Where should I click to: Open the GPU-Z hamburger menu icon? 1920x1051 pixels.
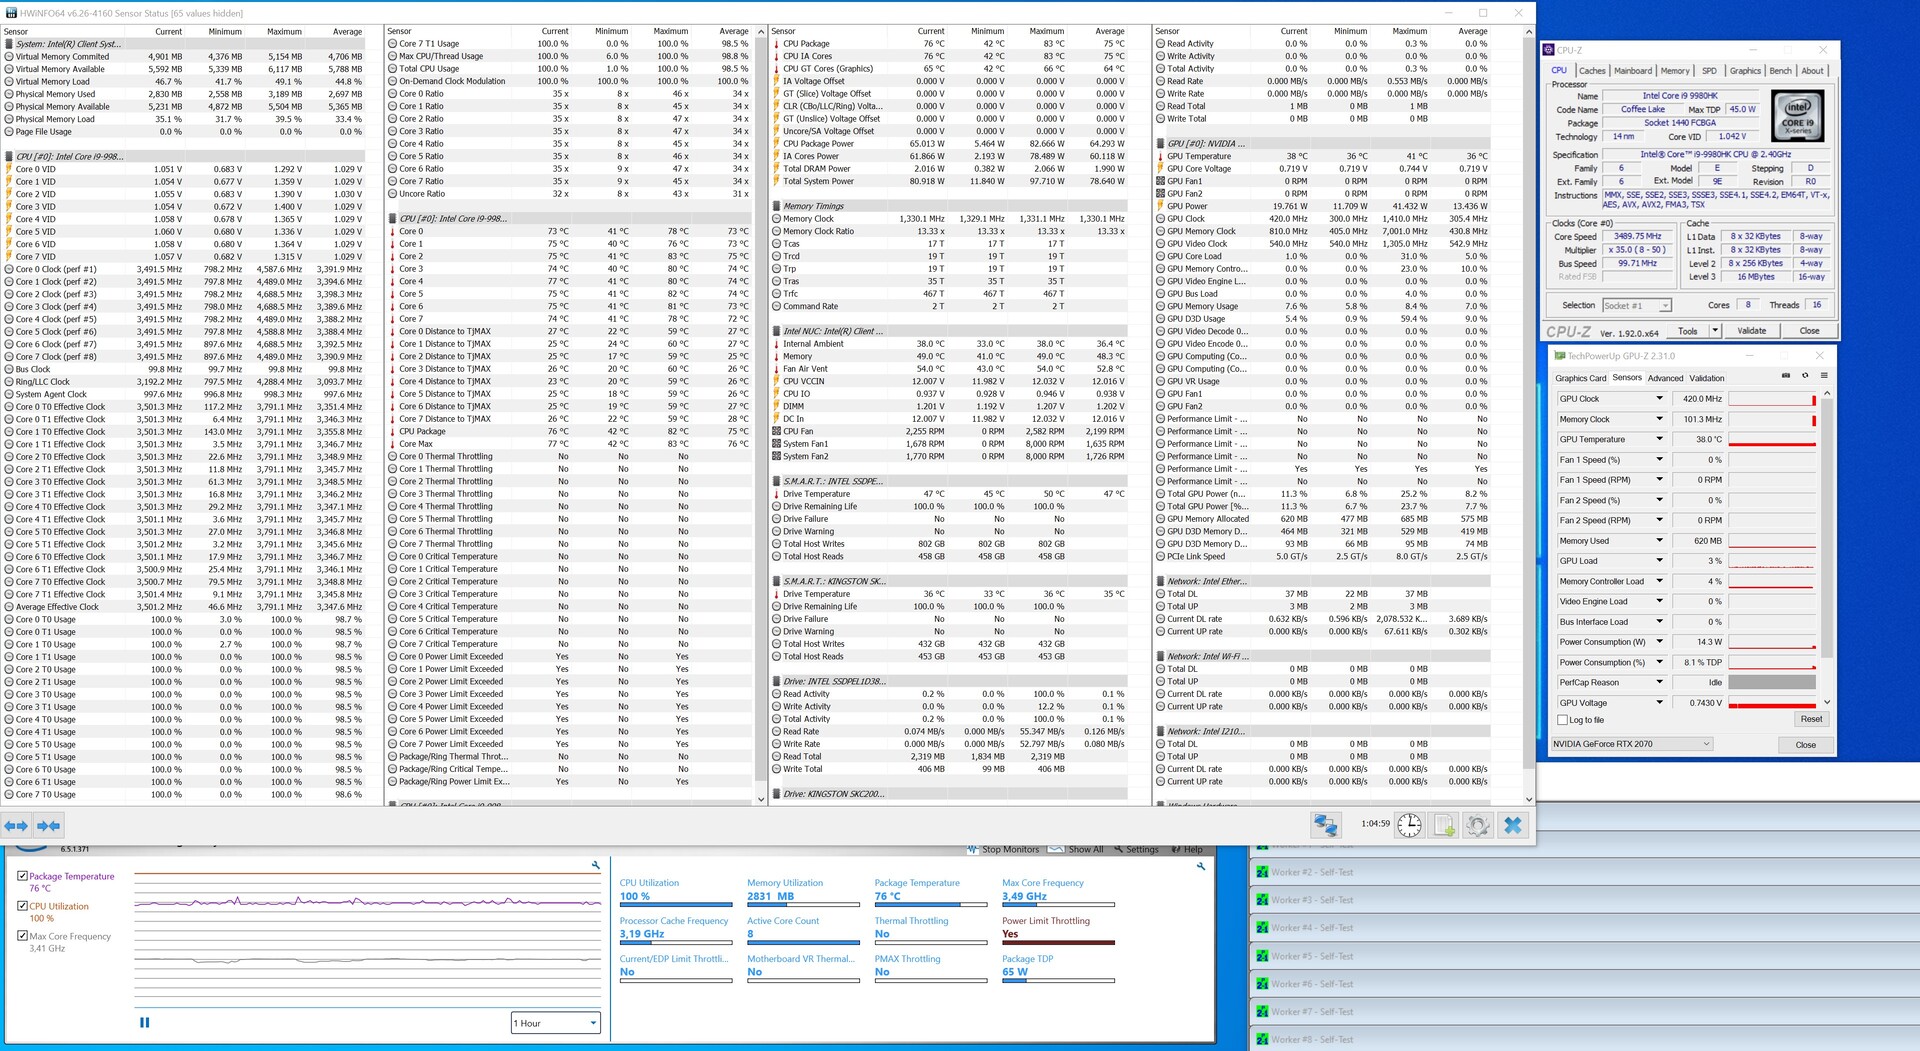click(x=1824, y=376)
